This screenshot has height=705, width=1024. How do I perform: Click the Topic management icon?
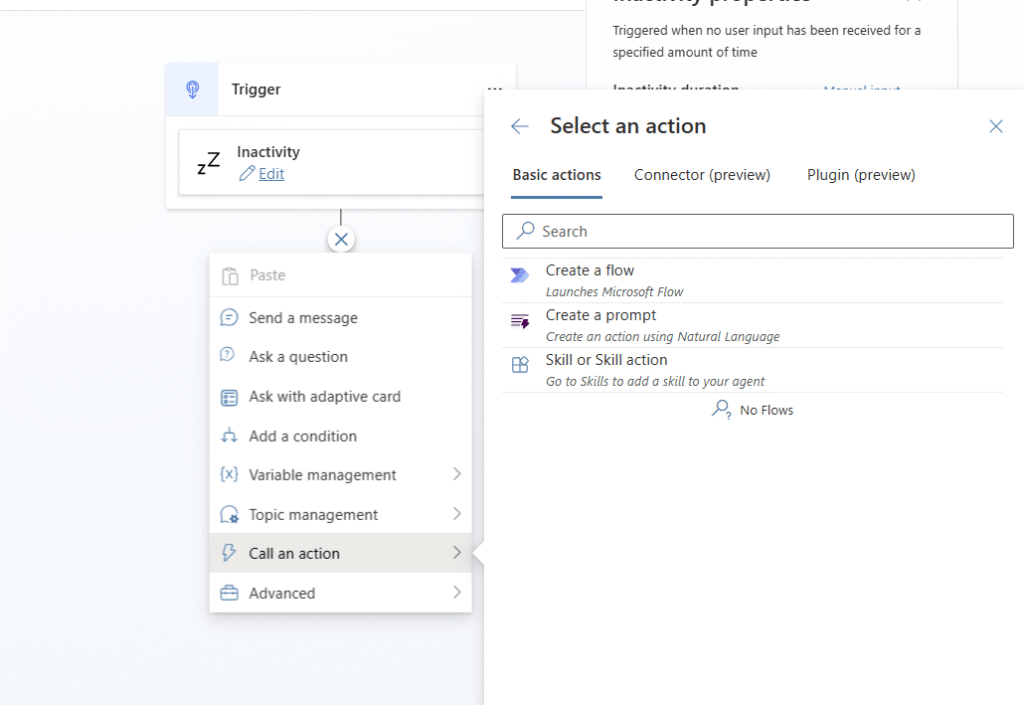point(229,514)
